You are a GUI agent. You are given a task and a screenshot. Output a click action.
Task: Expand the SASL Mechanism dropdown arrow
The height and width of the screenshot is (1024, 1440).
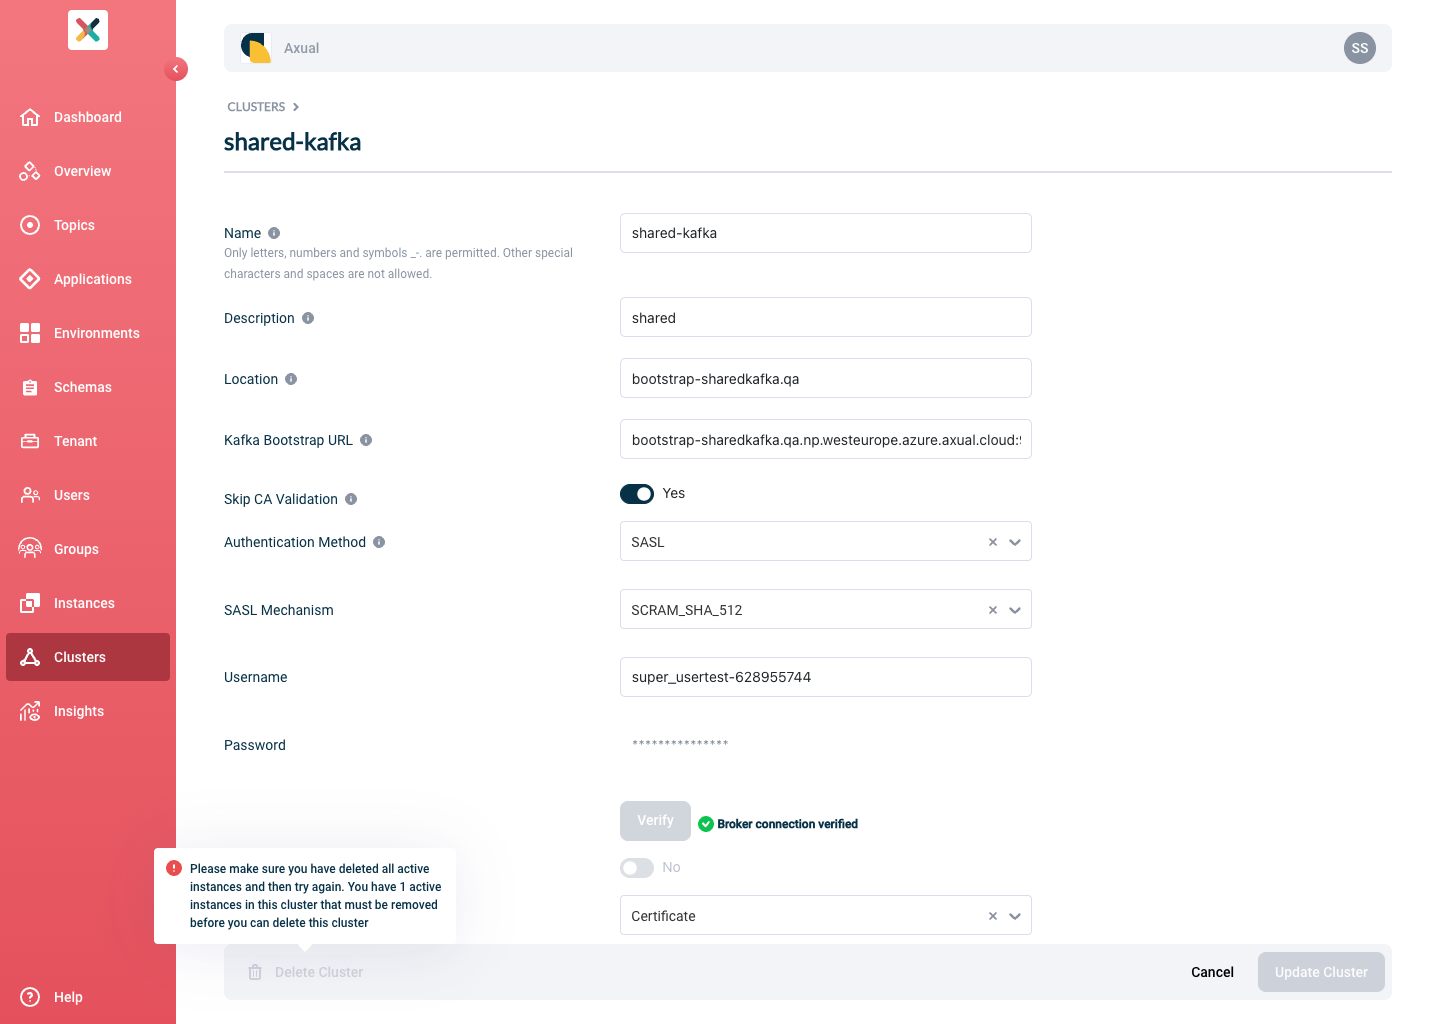pyautogui.click(x=1015, y=610)
